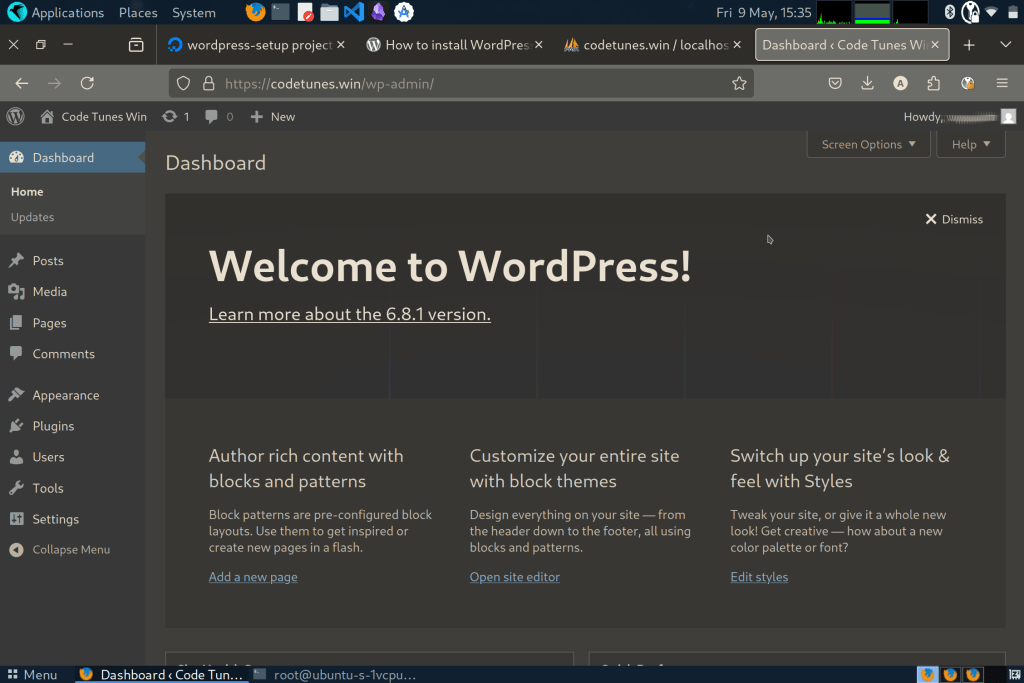This screenshot has height=683, width=1024.
Task: Go to the Updates submenu item
Action: tap(33, 217)
